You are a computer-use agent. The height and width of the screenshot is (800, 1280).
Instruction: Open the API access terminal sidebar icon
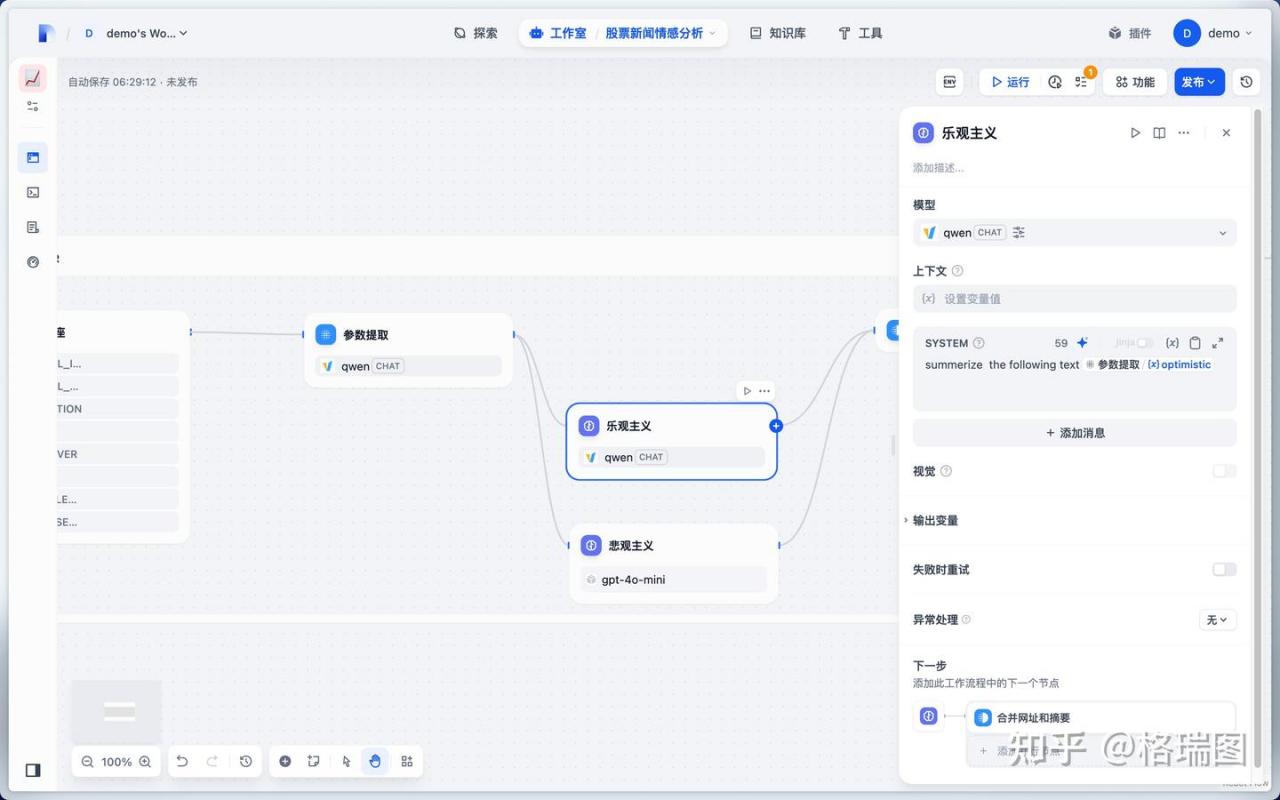tap(33, 192)
